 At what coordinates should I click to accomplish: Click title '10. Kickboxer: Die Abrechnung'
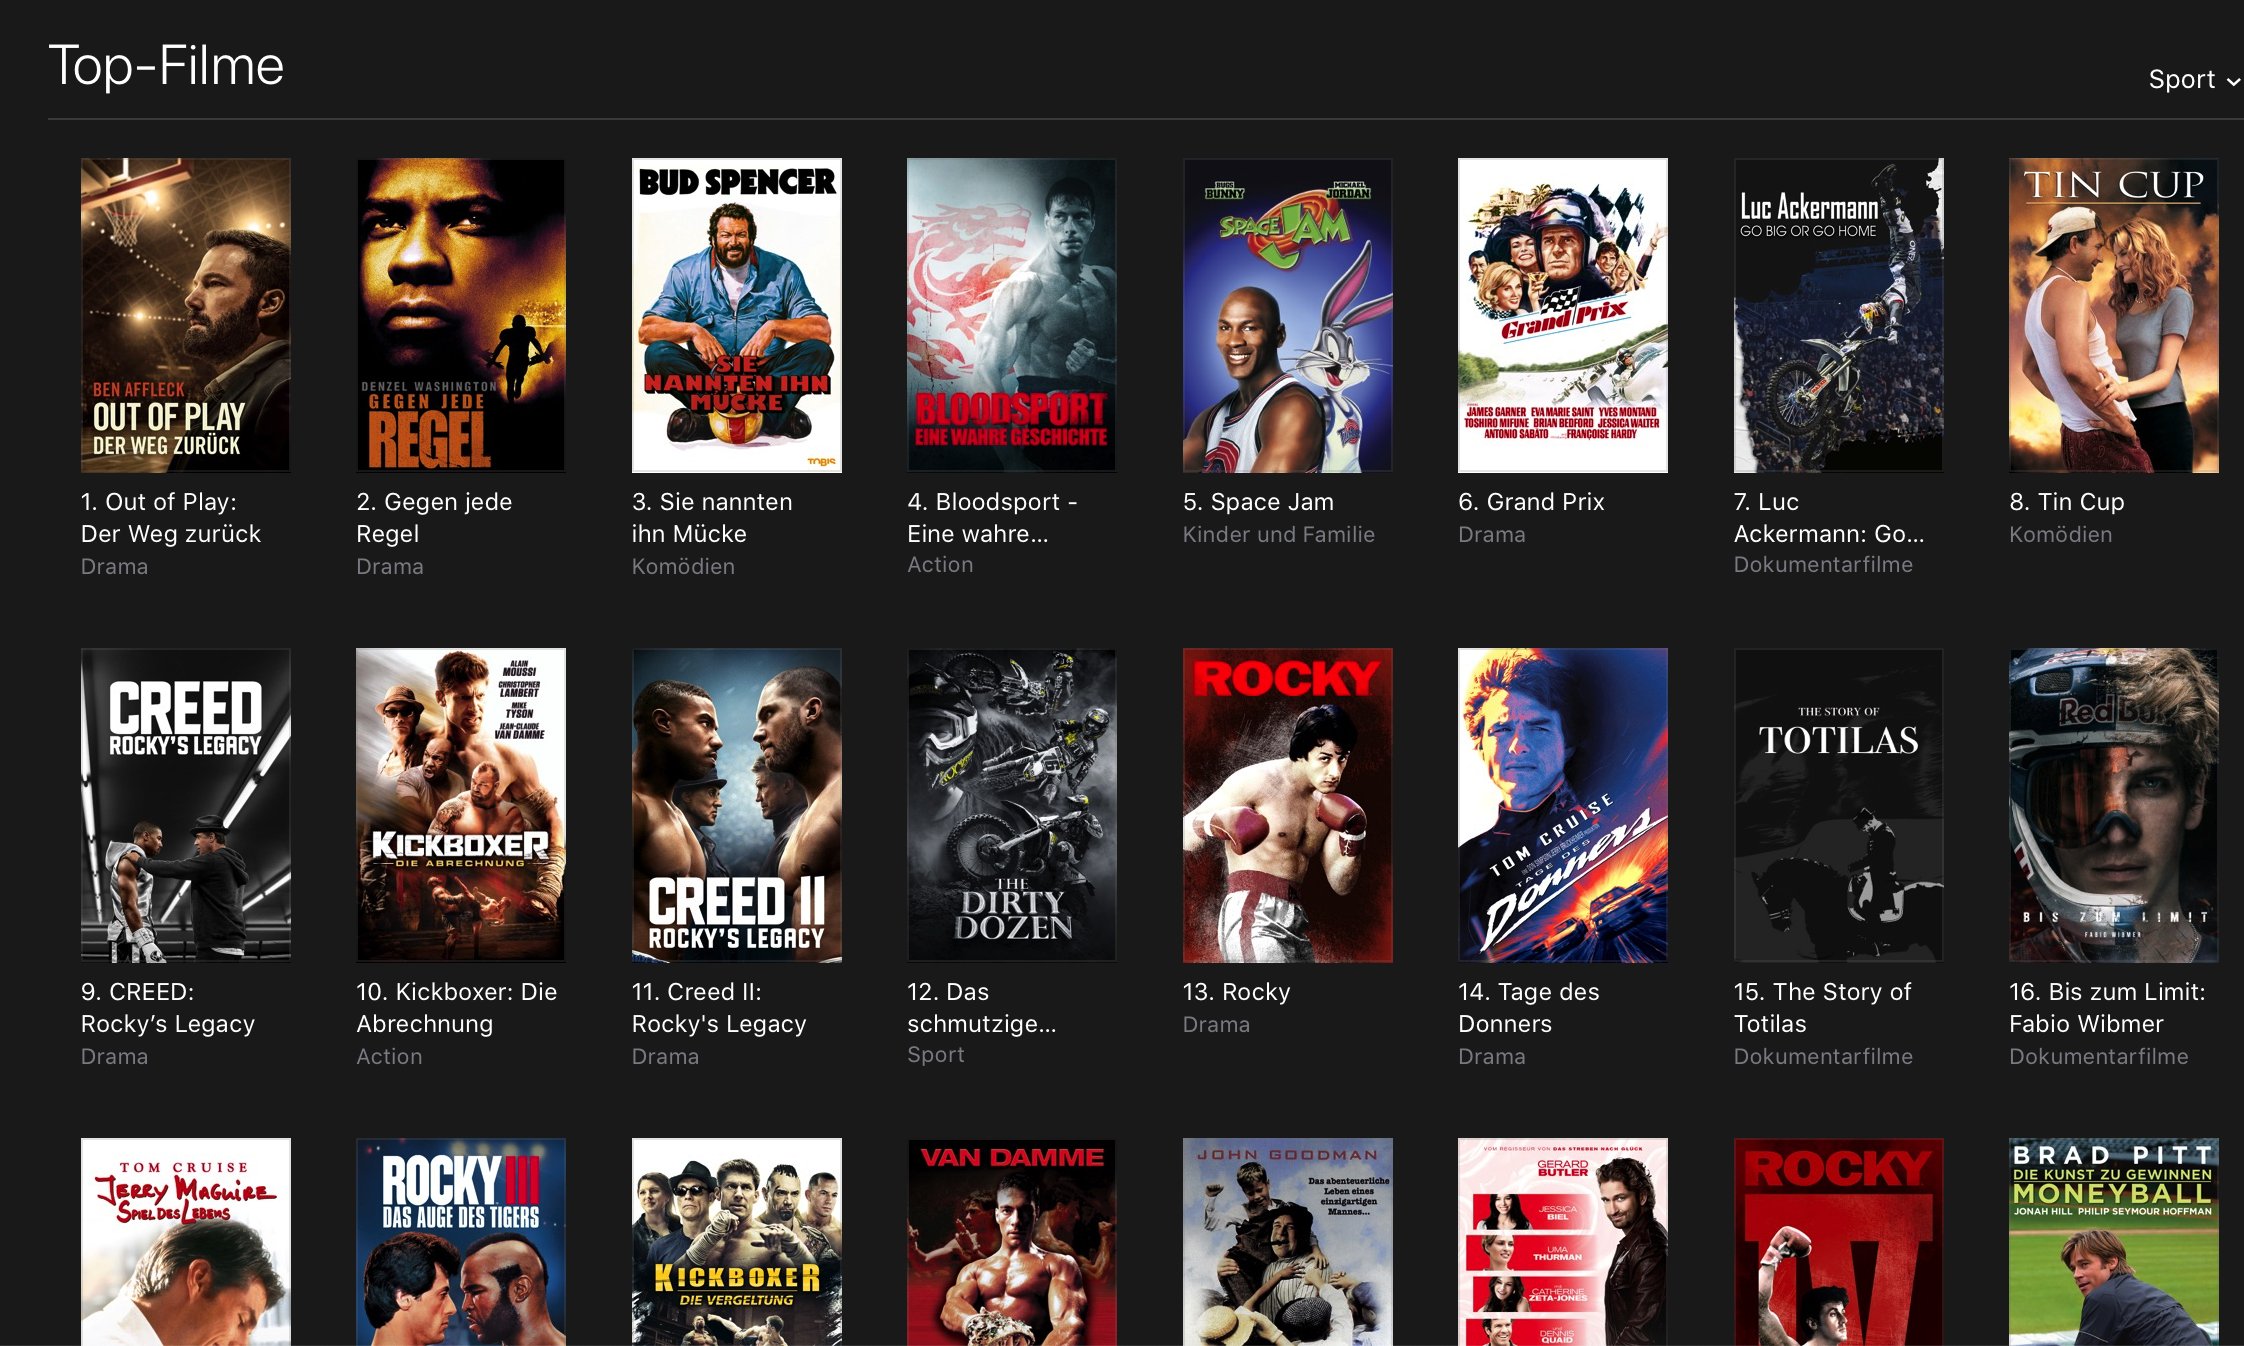tap(456, 1008)
